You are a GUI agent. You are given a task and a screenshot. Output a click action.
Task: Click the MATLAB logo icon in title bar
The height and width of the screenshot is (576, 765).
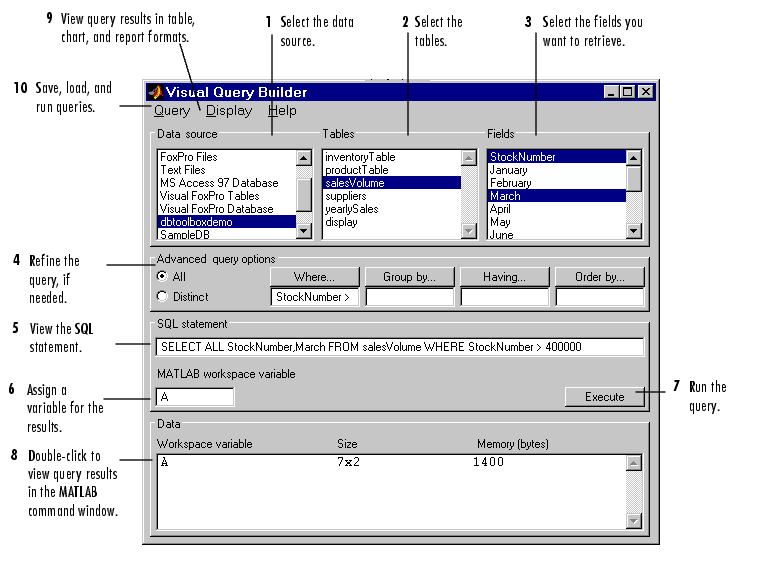(x=156, y=92)
